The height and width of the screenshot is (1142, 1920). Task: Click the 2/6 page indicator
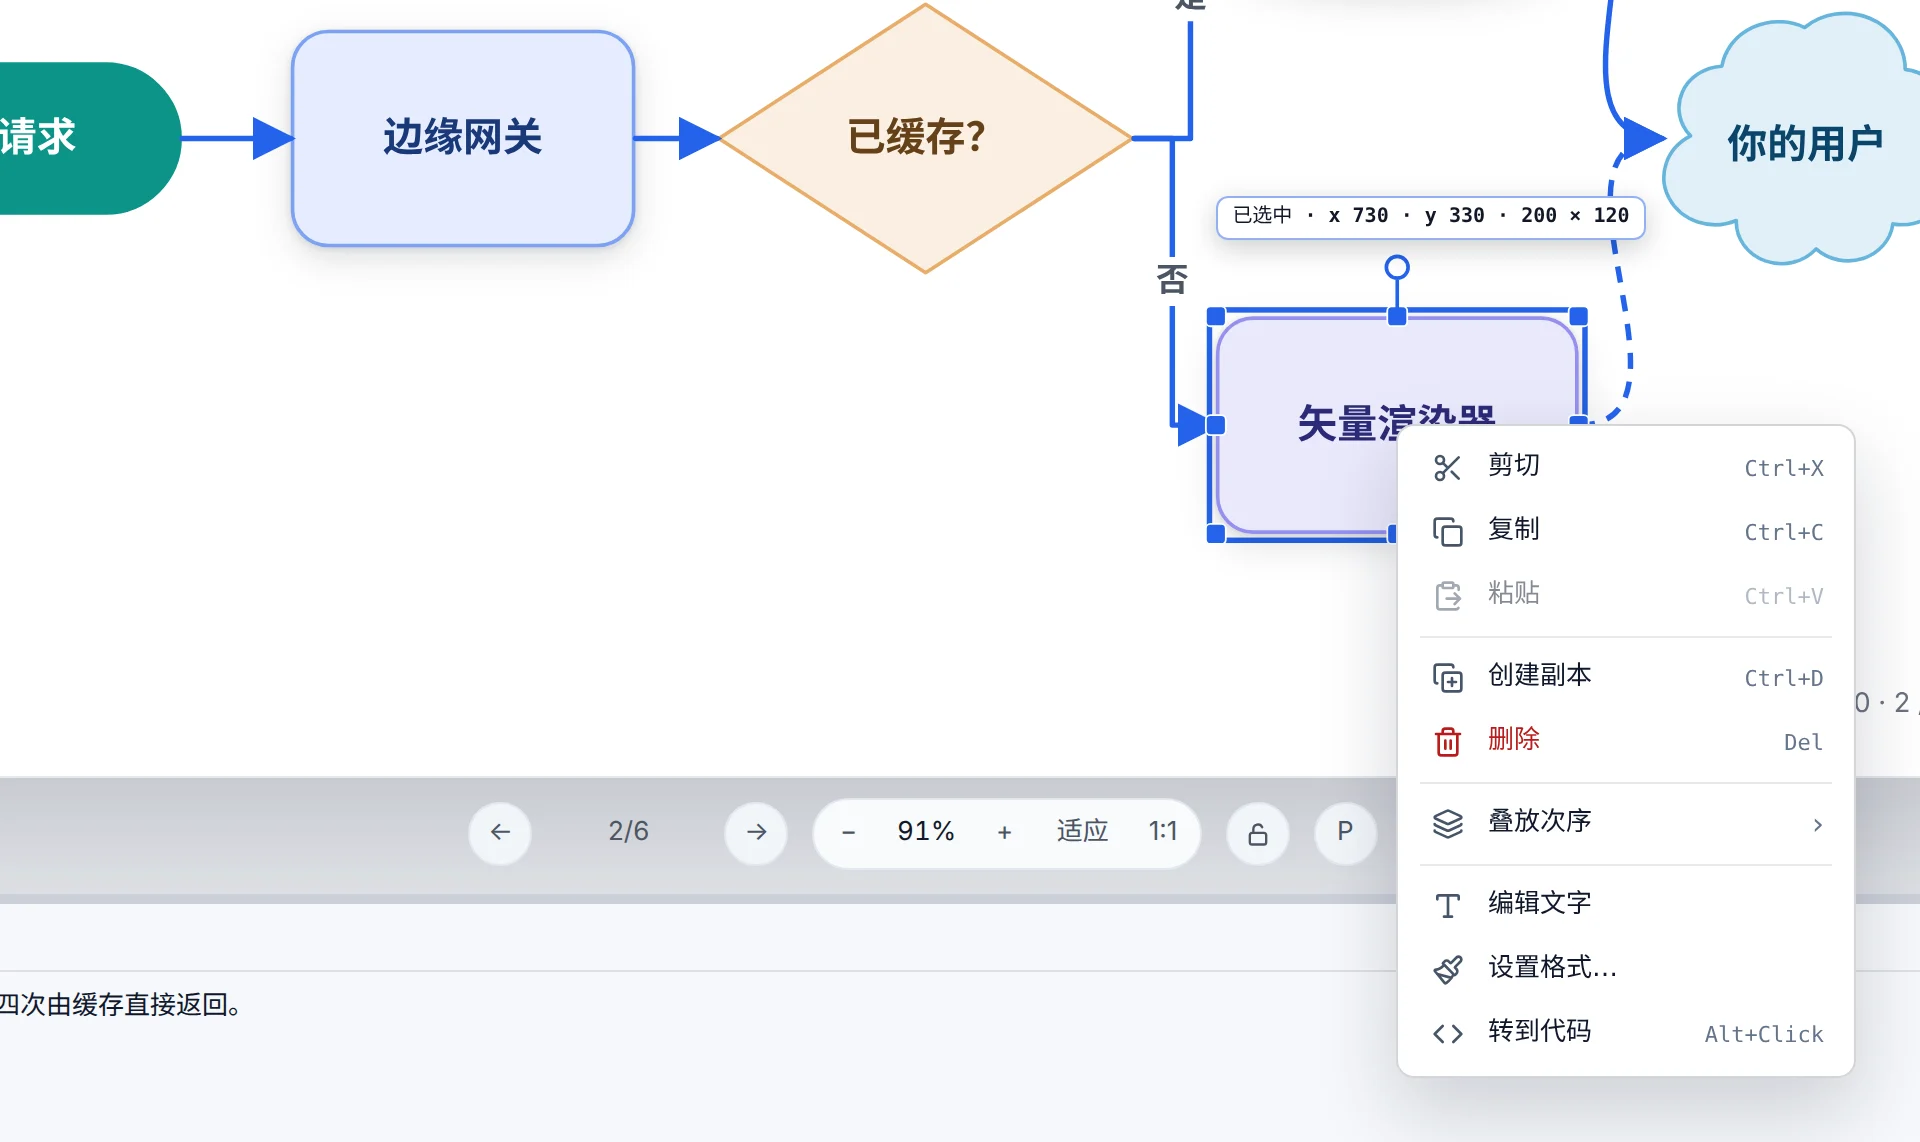(628, 831)
